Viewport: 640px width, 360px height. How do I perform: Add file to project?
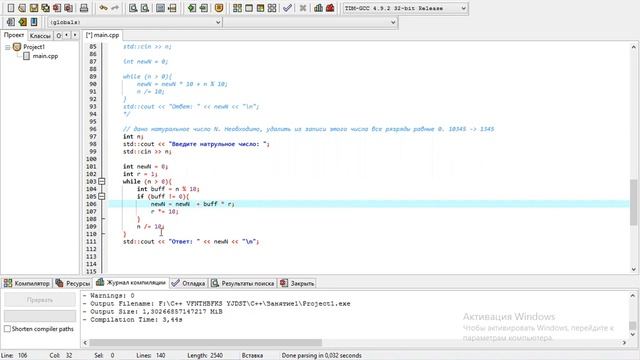[x=191, y=8]
